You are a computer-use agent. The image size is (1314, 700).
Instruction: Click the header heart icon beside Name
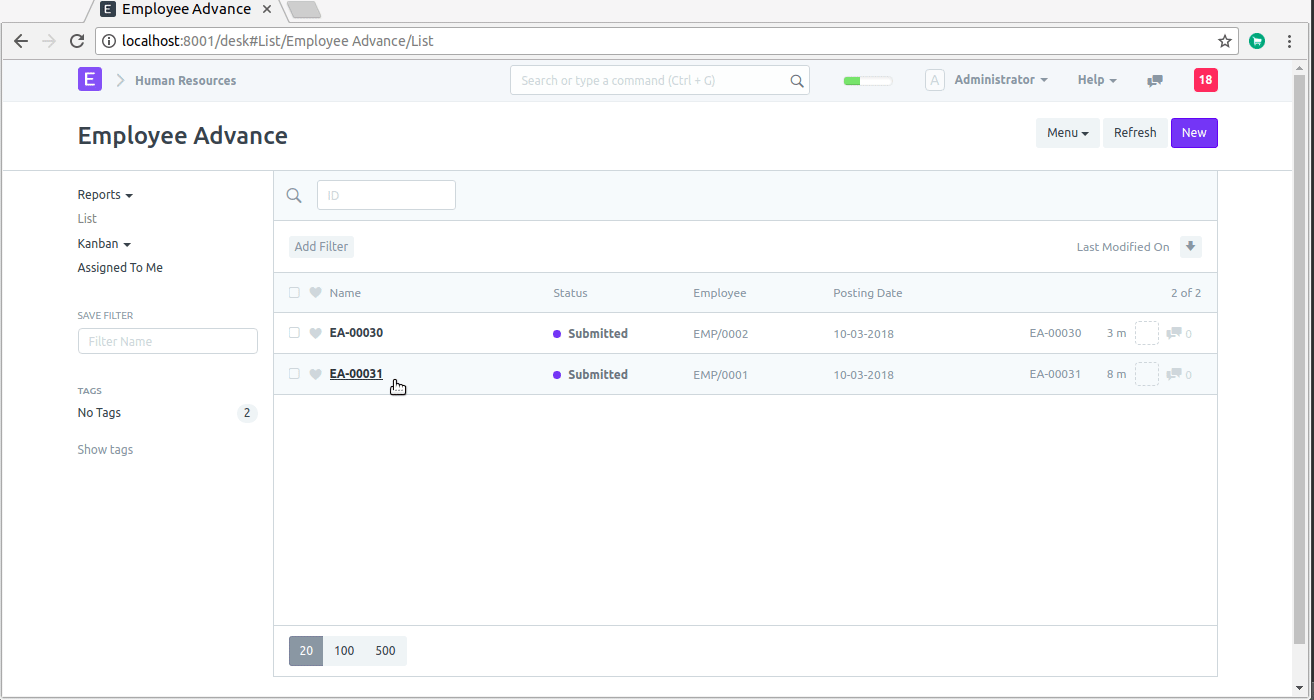pos(316,293)
